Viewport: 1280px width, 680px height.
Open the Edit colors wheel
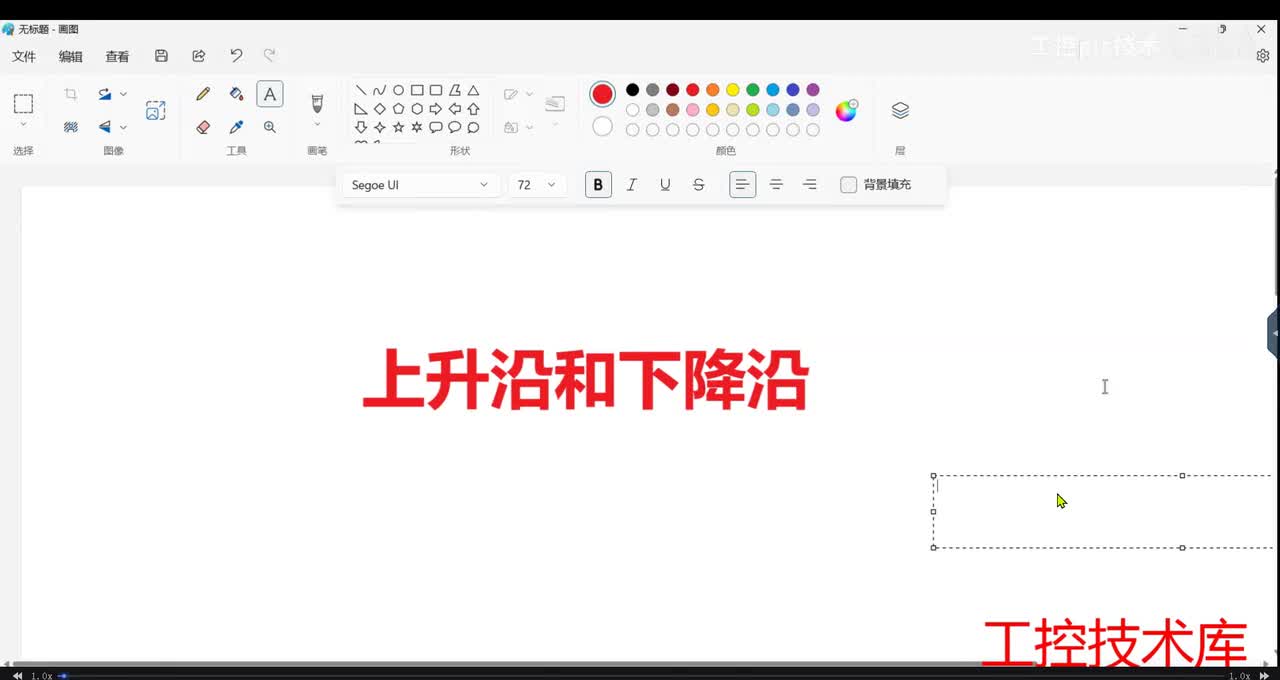pos(846,110)
